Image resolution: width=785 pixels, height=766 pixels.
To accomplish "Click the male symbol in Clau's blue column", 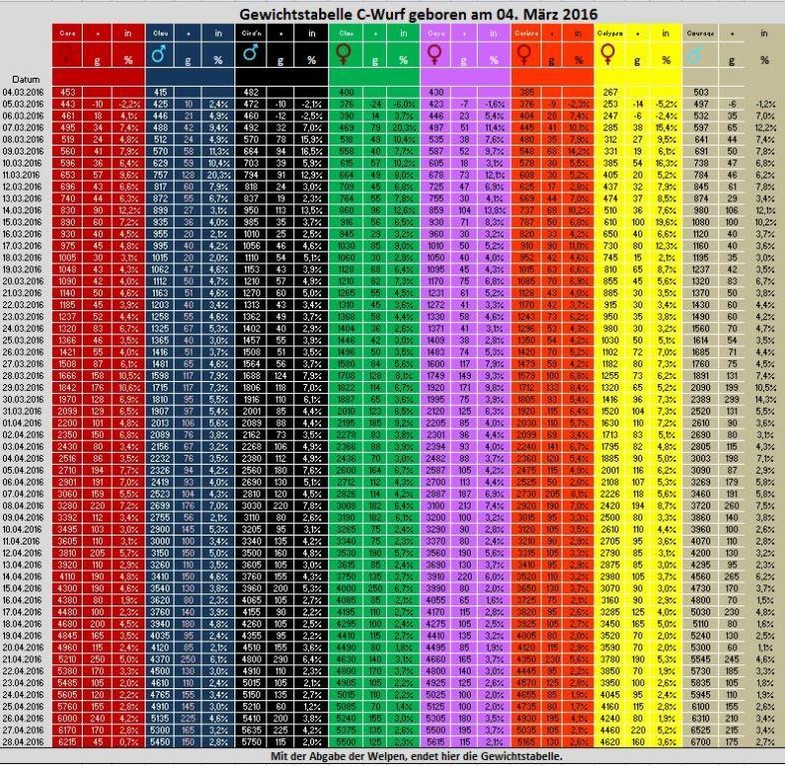I will point(159,55).
